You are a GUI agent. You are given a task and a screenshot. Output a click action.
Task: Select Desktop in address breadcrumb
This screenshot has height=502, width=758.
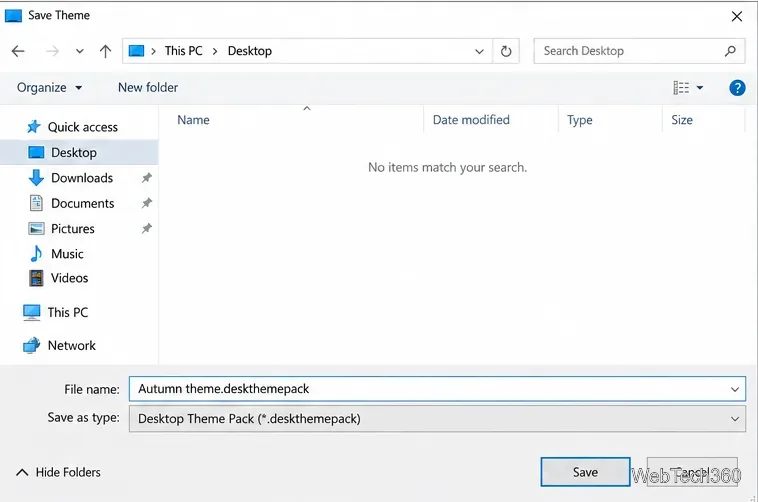pos(249,51)
